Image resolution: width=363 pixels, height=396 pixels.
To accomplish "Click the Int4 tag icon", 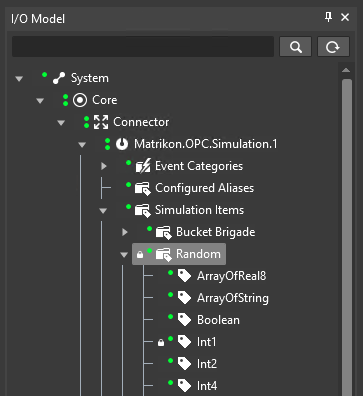I will click(184, 386).
